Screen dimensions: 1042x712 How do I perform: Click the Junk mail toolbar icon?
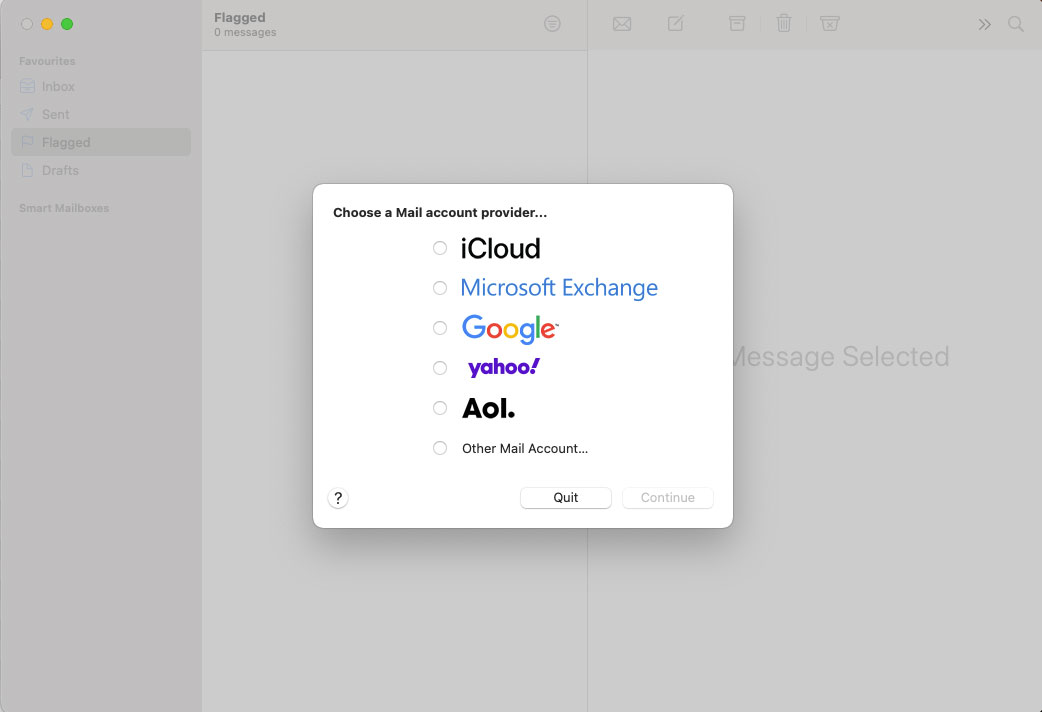coord(829,24)
